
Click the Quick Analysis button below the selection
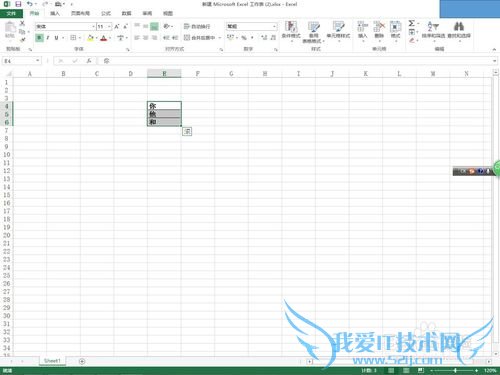click(x=187, y=131)
